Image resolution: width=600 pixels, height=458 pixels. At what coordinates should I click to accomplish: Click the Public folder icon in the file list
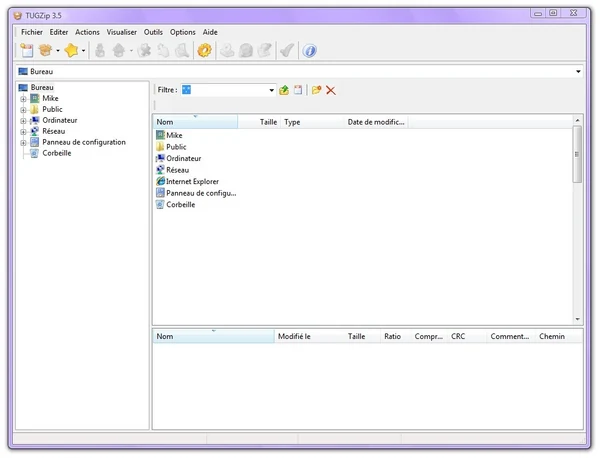160,147
